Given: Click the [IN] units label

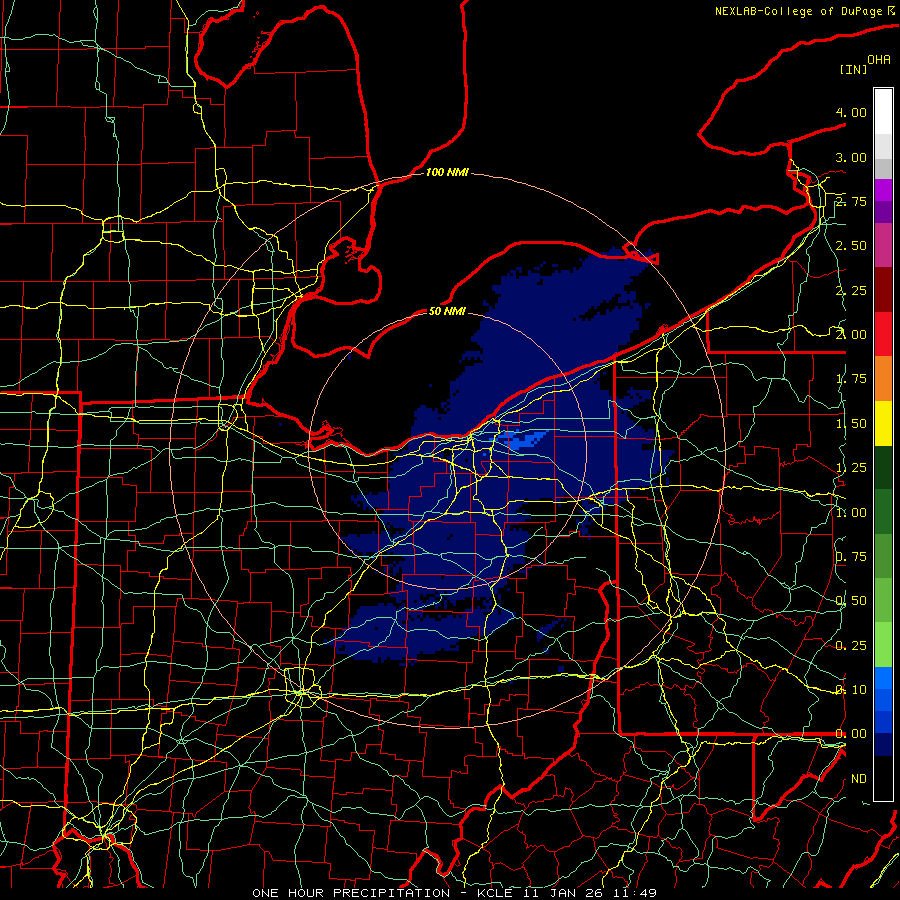Looking at the screenshot, I should pyautogui.click(x=853, y=69).
